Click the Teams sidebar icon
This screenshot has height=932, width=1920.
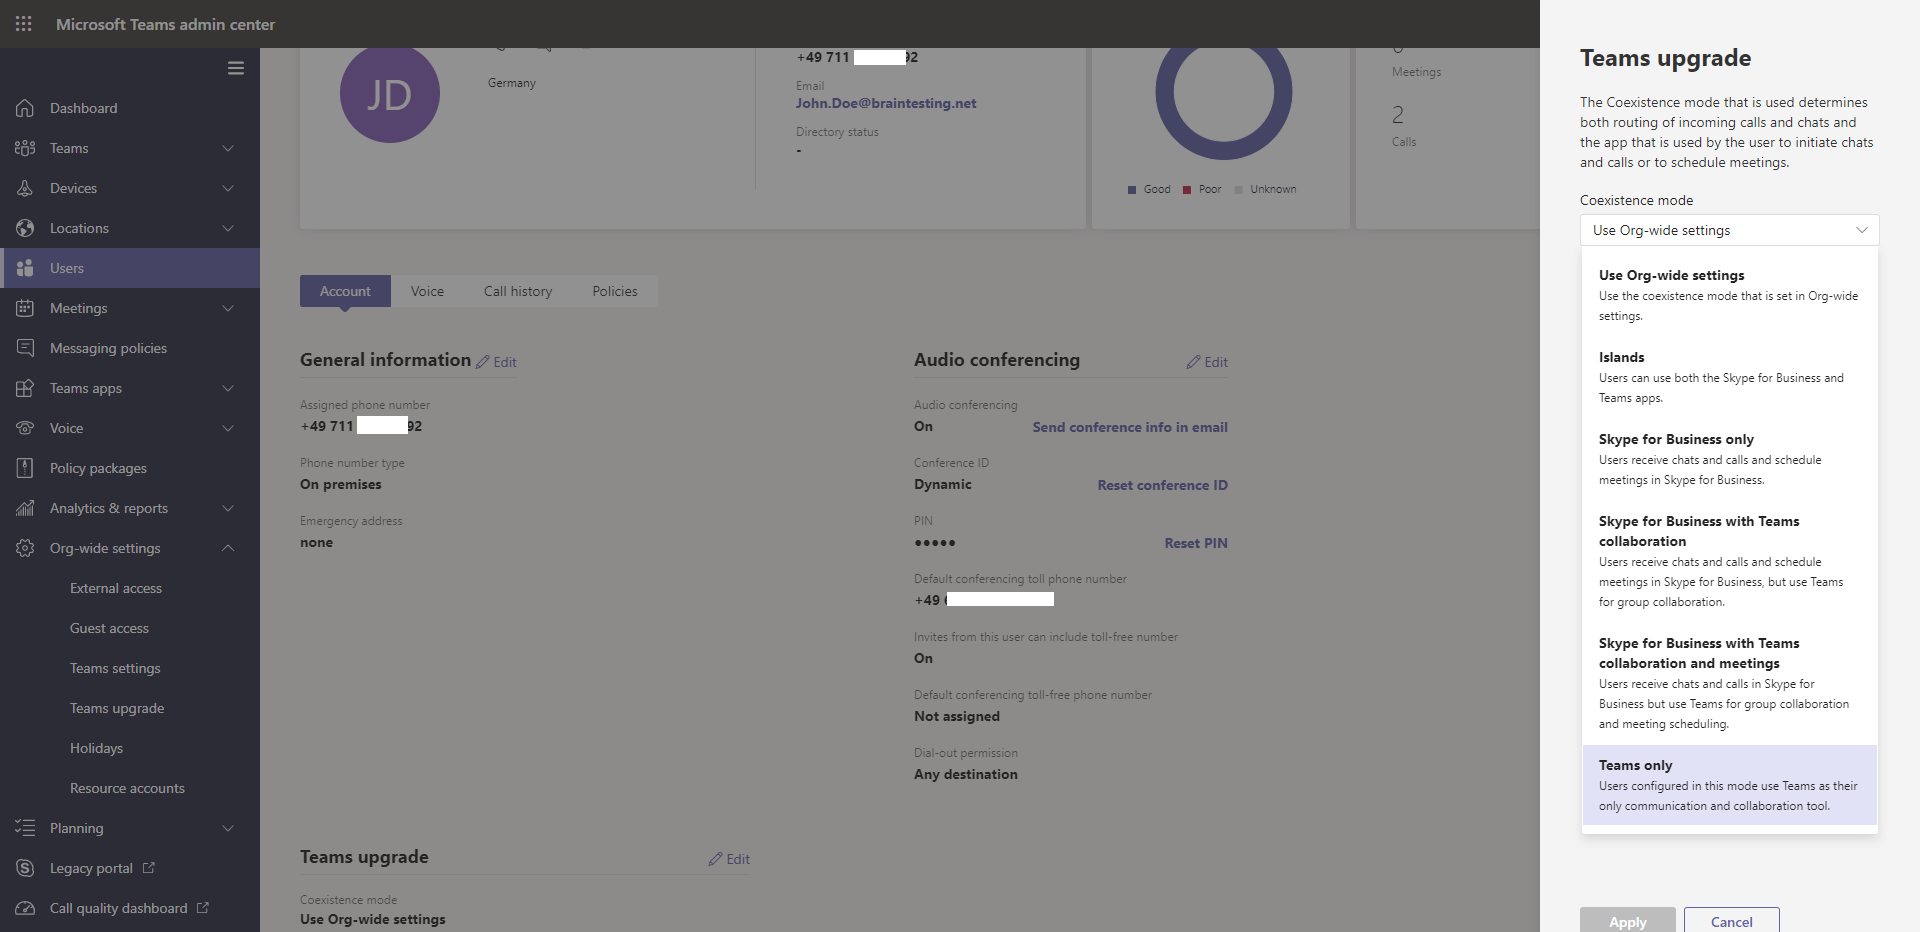[x=25, y=148]
